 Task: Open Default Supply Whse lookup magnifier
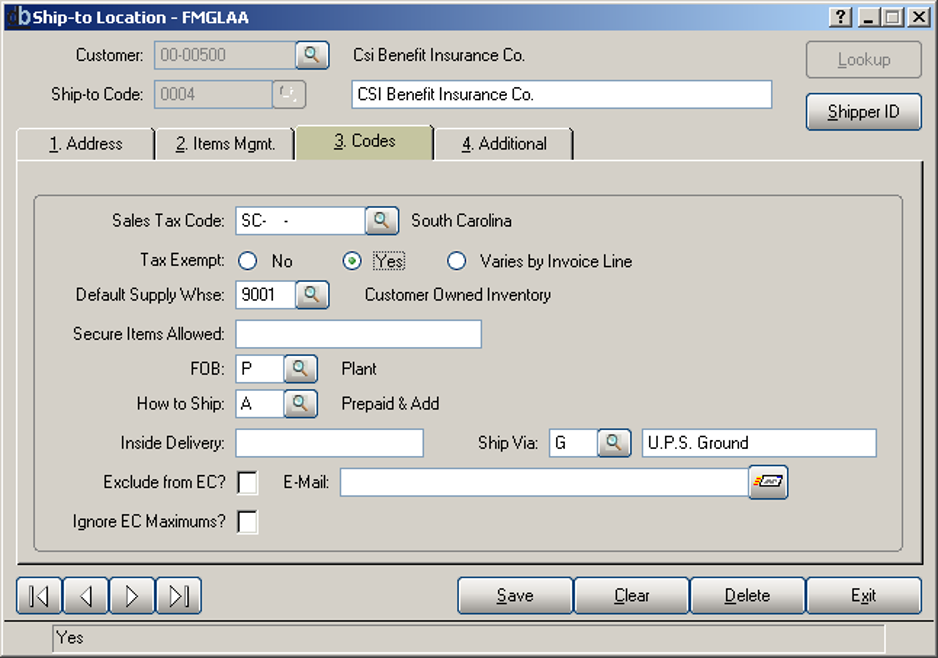312,295
